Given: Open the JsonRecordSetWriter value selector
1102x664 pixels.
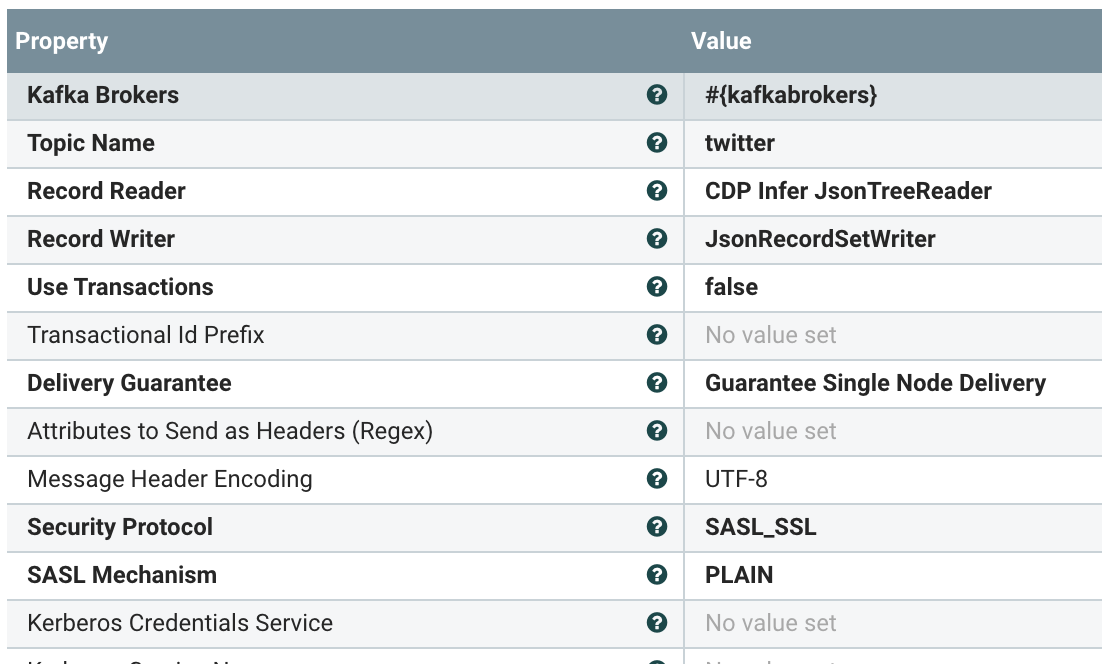Looking at the screenshot, I should pyautogui.click(x=820, y=239).
